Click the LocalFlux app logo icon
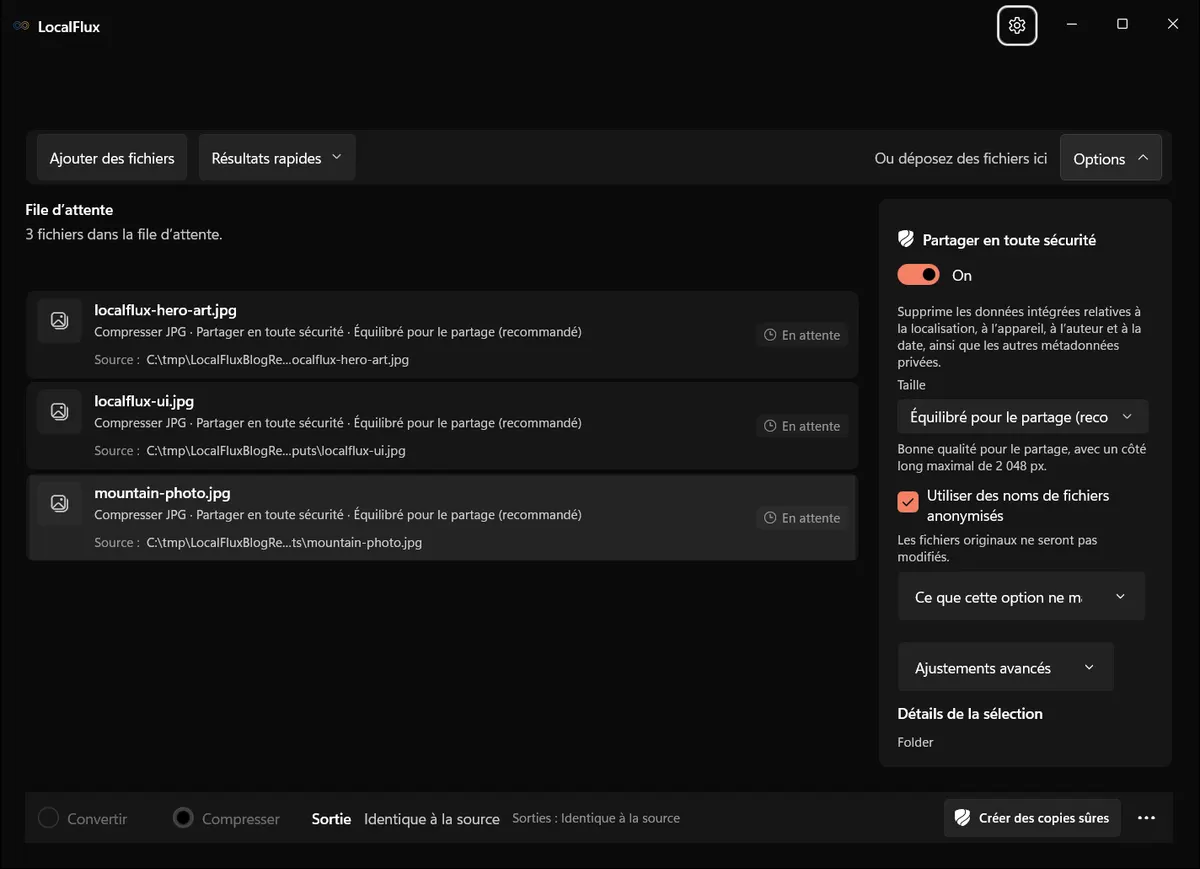 tap(21, 27)
